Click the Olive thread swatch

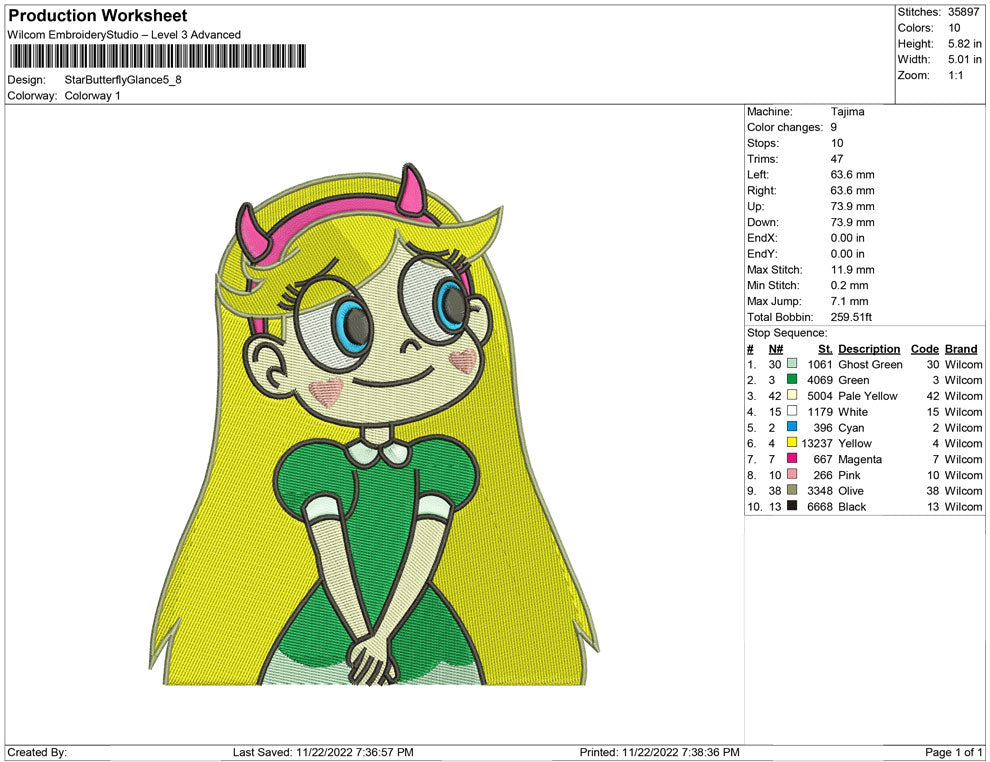pyautogui.click(x=792, y=490)
